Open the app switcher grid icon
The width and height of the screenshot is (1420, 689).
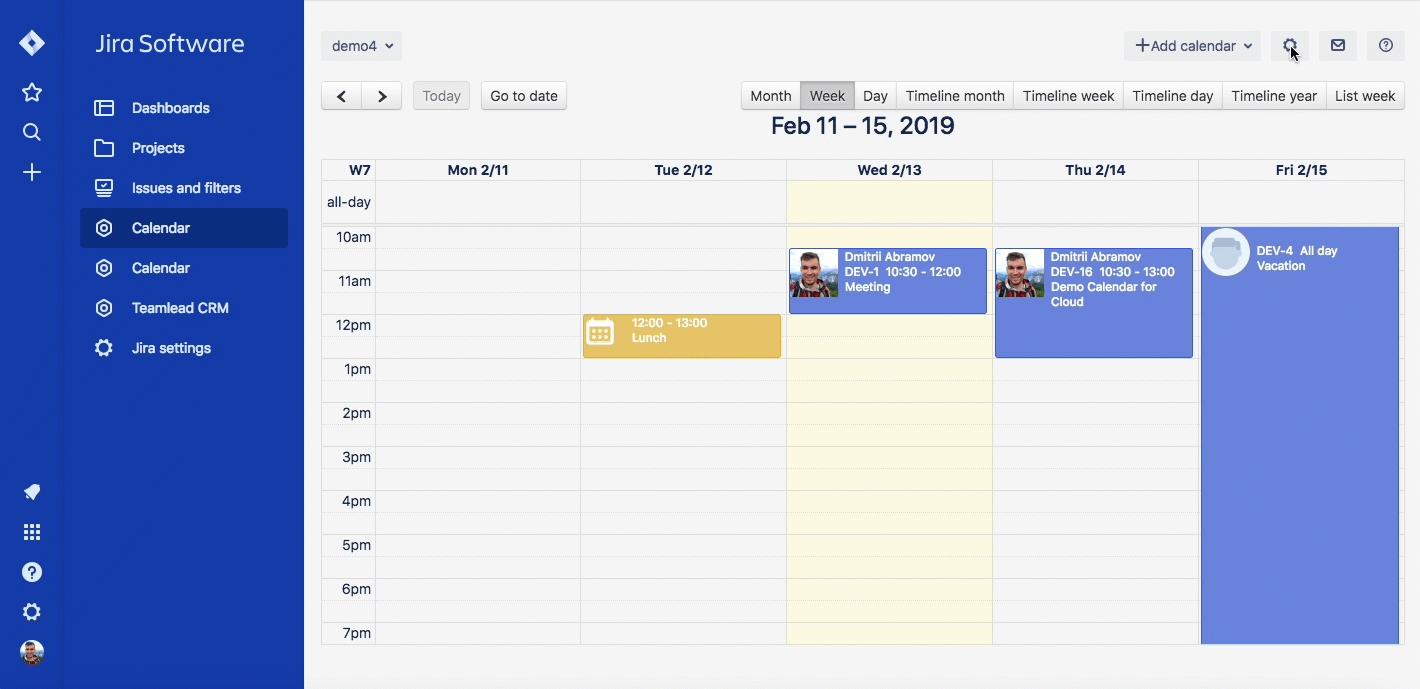click(32, 532)
